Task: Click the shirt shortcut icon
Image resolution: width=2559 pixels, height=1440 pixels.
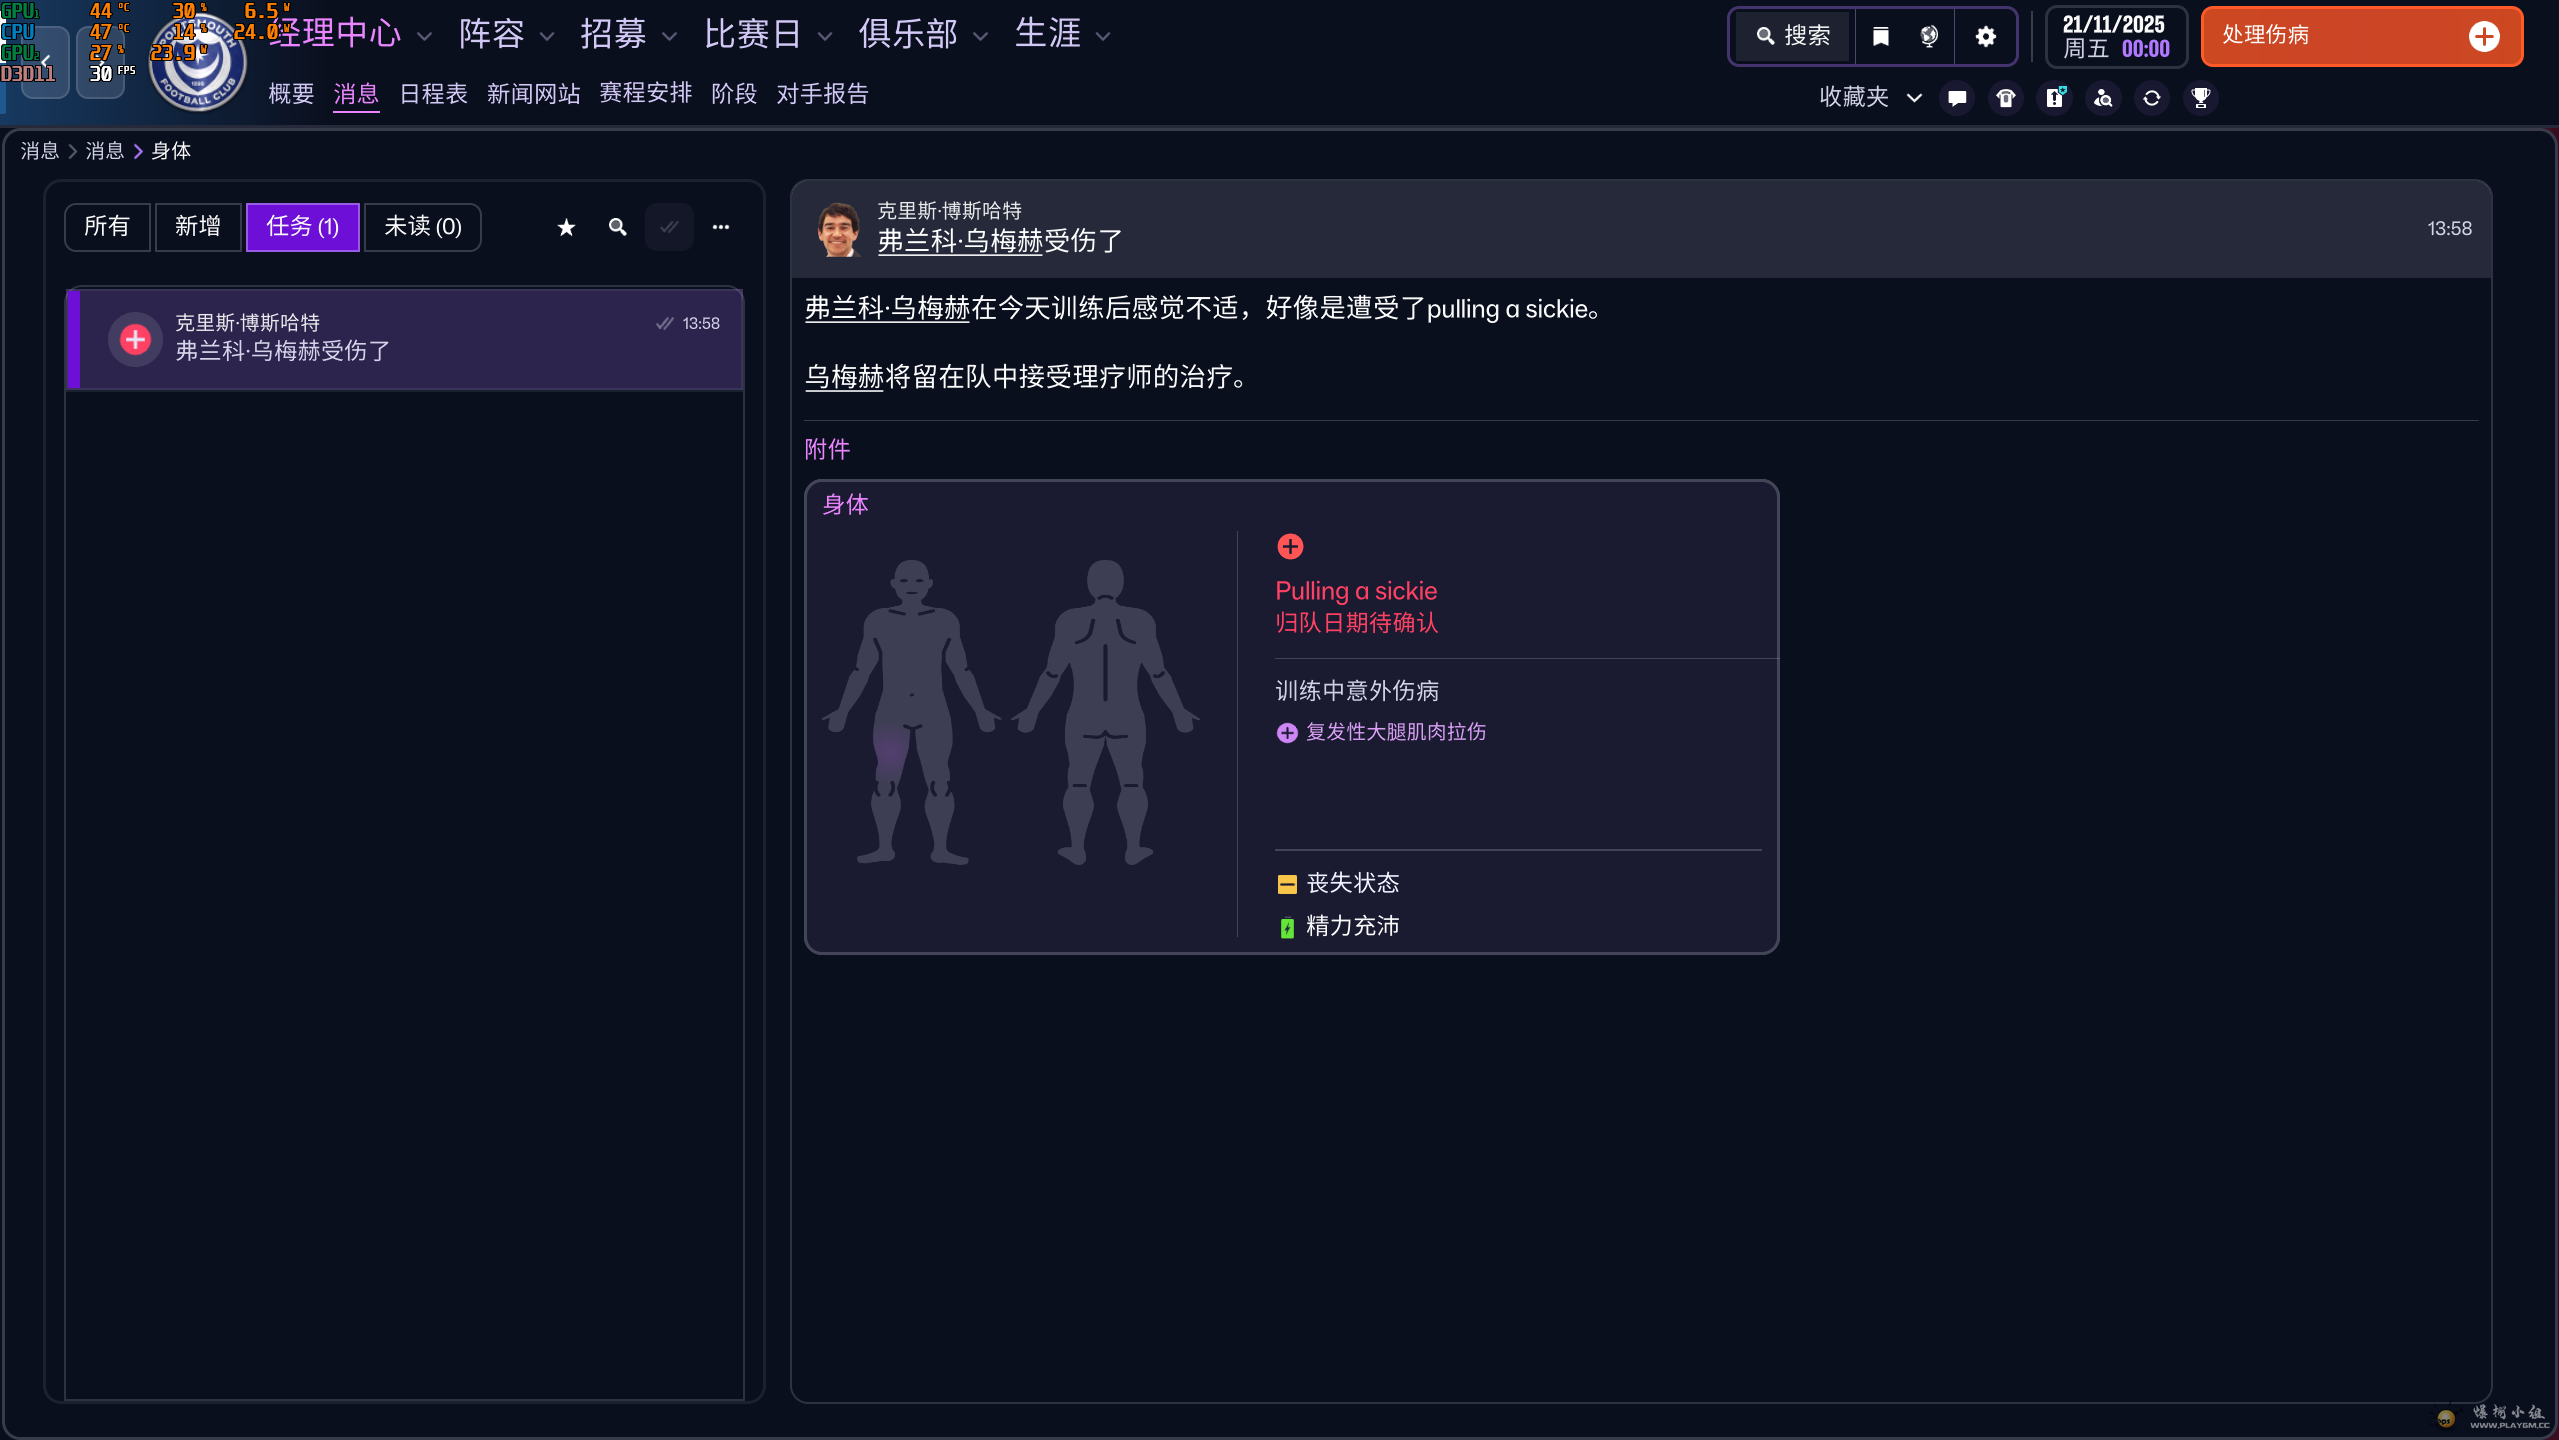Action: (2005, 97)
